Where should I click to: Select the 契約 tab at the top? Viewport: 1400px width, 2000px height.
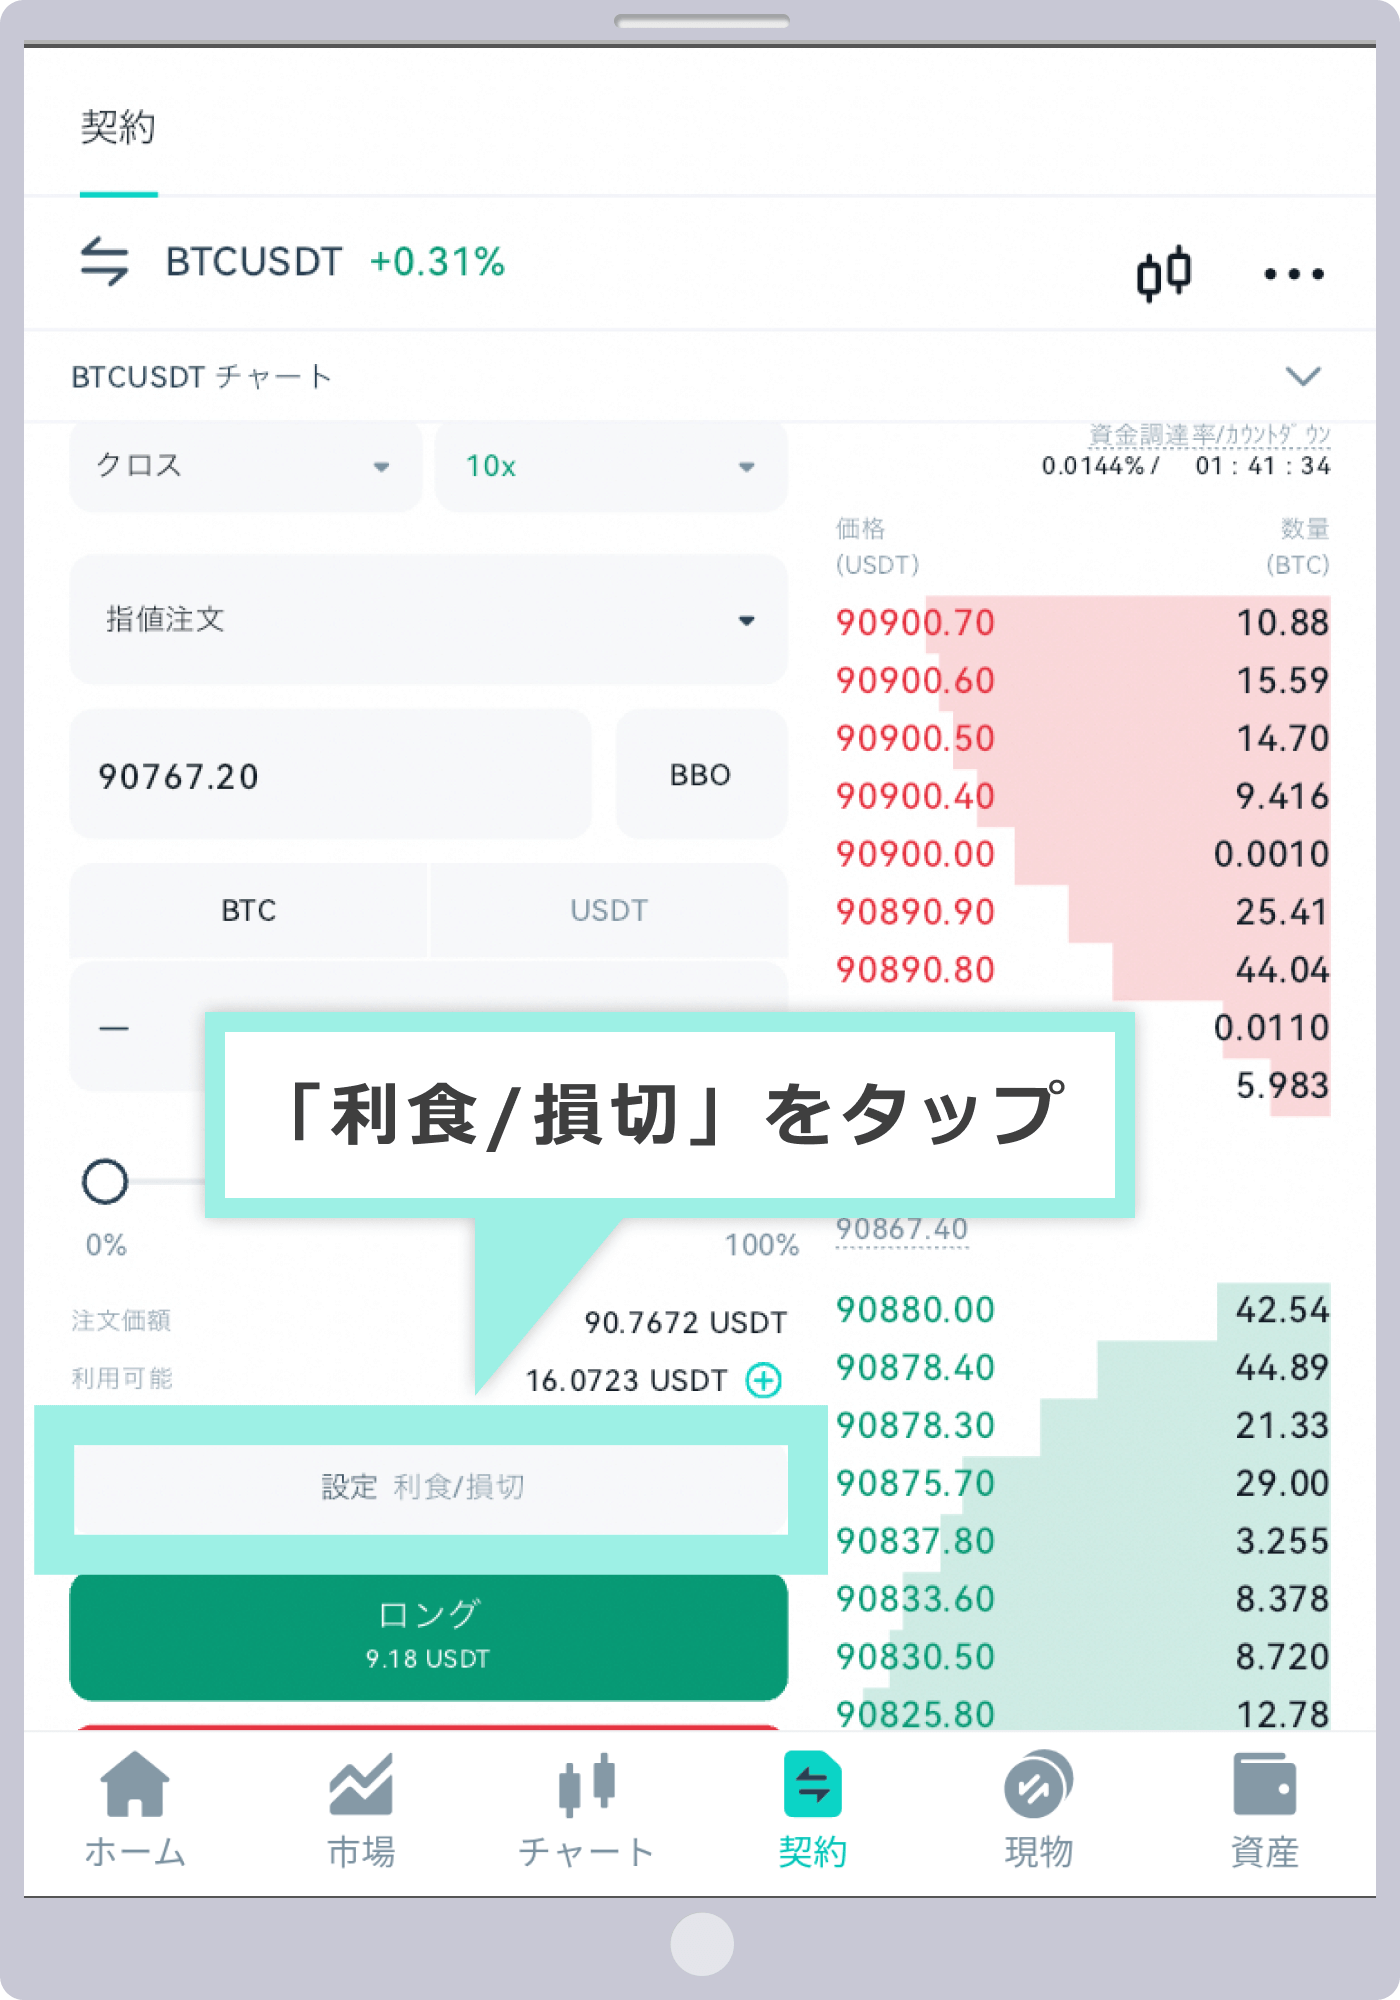(118, 128)
